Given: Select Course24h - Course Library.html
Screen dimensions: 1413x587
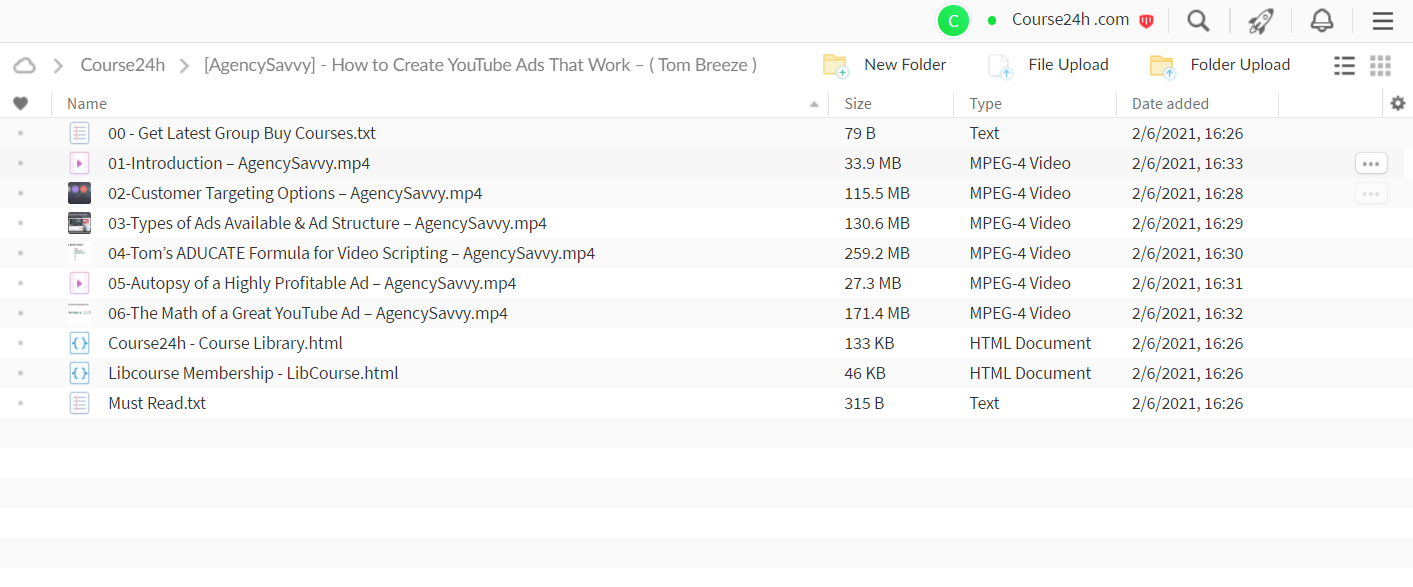Looking at the screenshot, I should pyautogui.click(x=225, y=343).
